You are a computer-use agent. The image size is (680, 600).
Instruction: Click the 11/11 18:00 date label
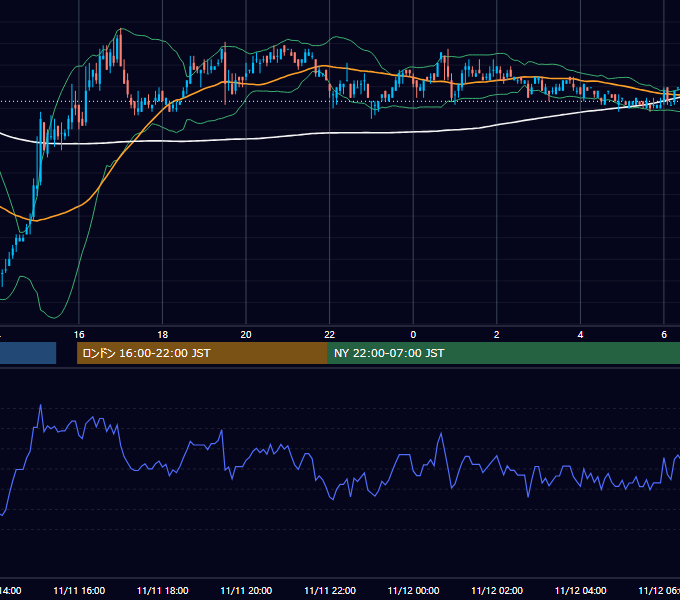pos(163,591)
